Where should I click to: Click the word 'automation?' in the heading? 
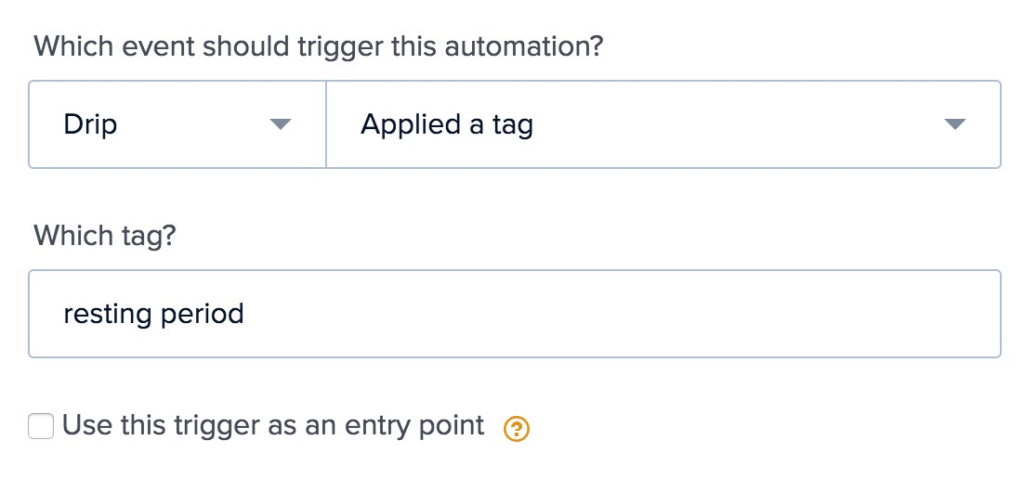click(x=519, y=46)
